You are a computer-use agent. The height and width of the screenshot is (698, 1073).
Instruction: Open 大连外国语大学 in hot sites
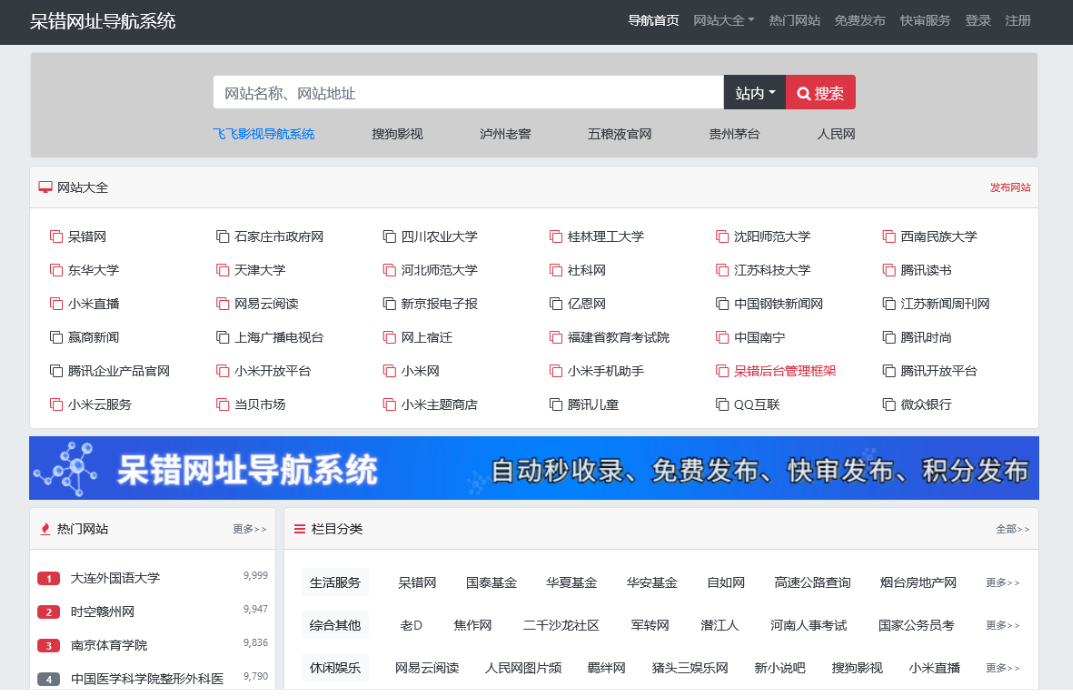(x=115, y=578)
